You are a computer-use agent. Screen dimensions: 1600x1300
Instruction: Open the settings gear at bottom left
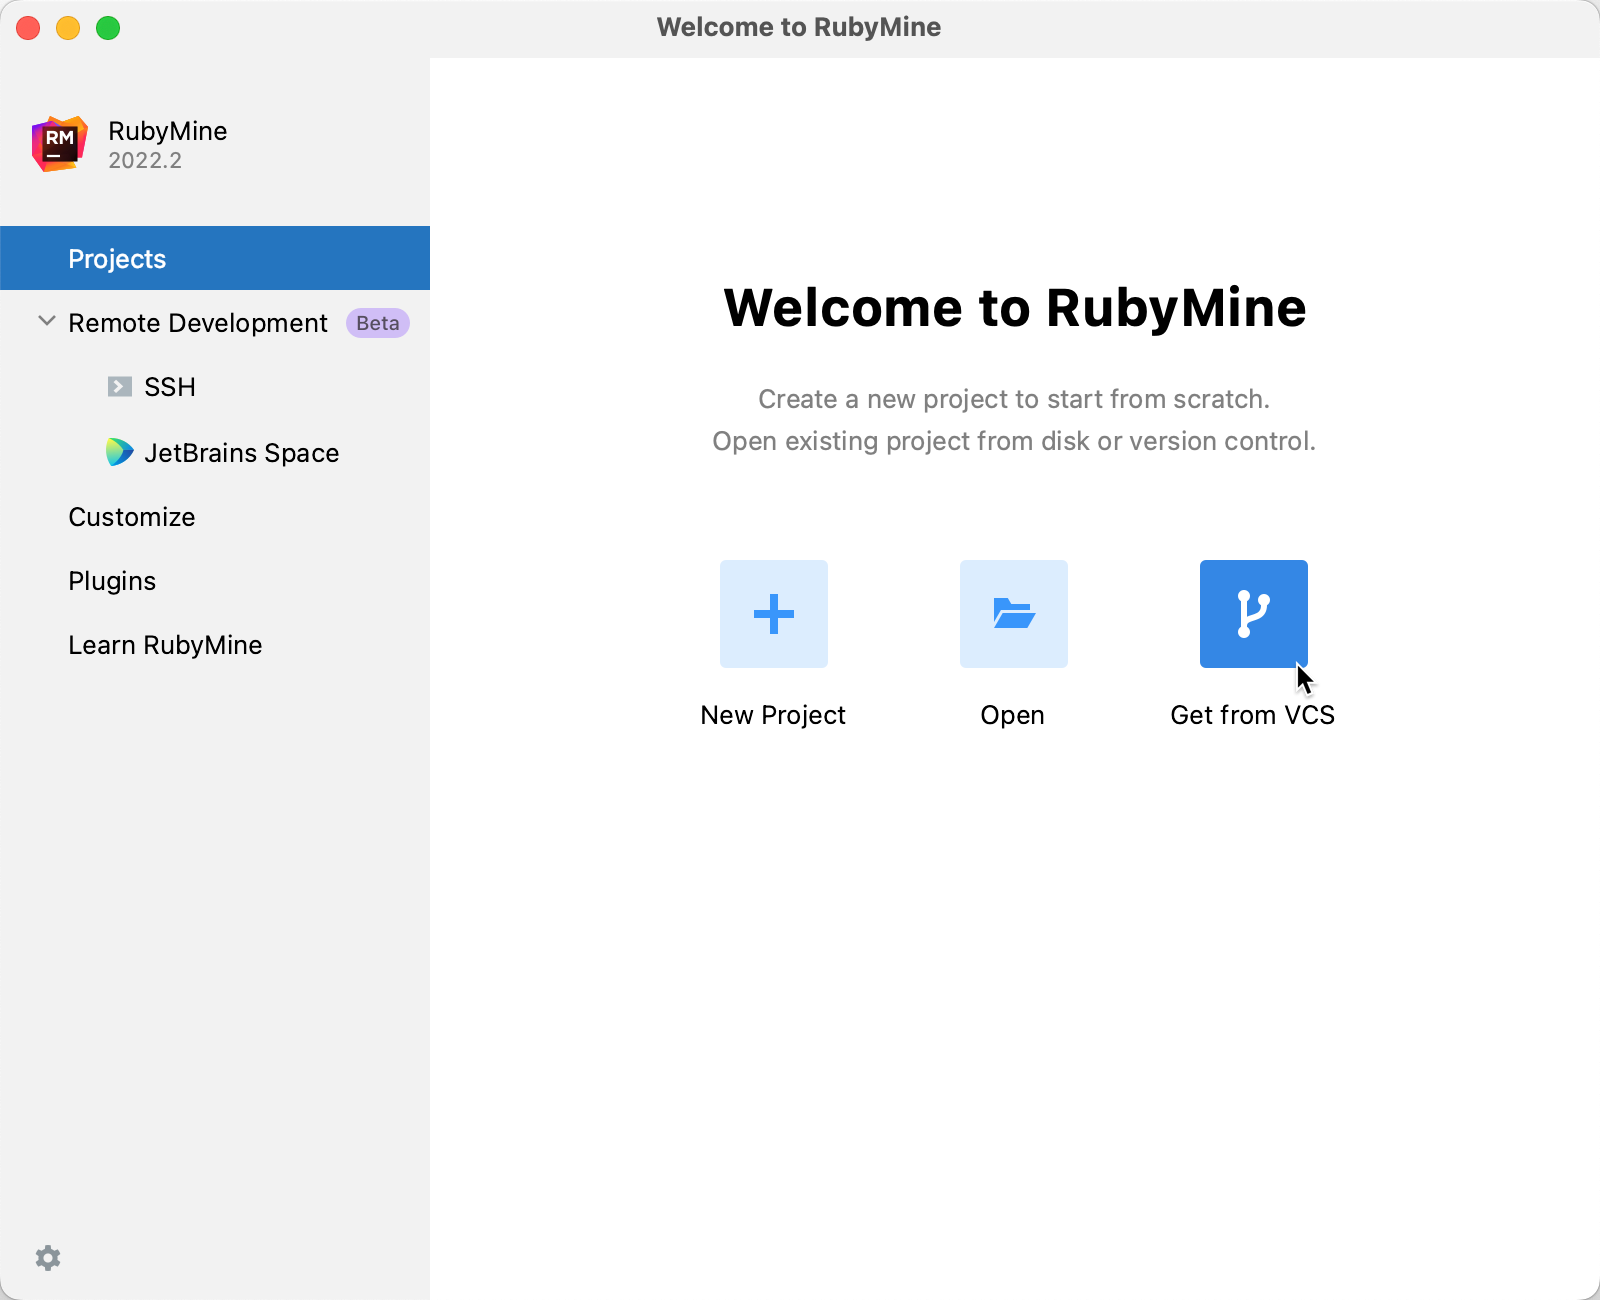pyautogui.click(x=48, y=1258)
